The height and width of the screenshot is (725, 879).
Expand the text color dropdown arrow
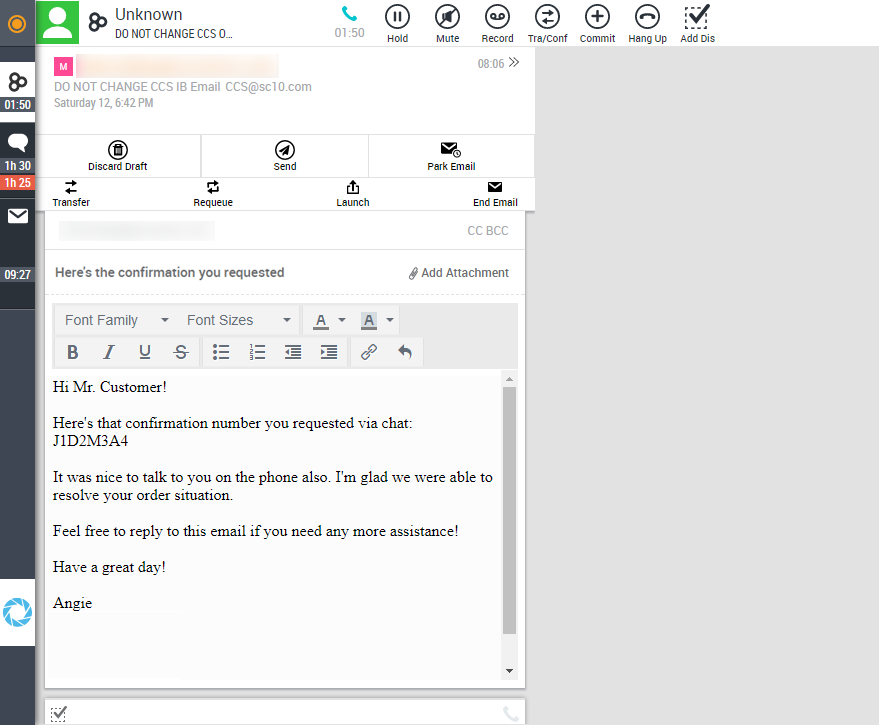pyautogui.click(x=342, y=320)
